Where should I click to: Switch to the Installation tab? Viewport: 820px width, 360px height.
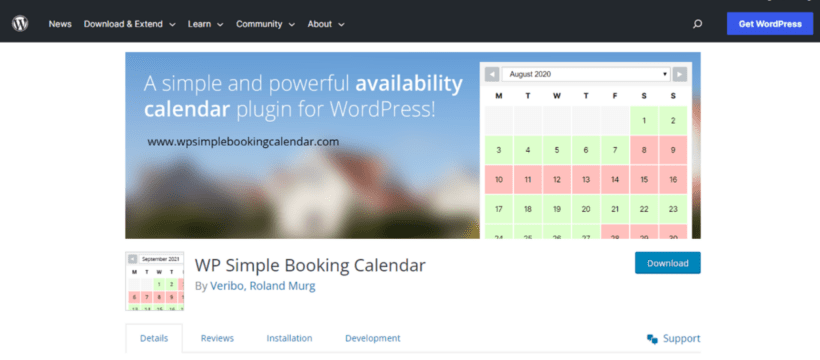[289, 338]
